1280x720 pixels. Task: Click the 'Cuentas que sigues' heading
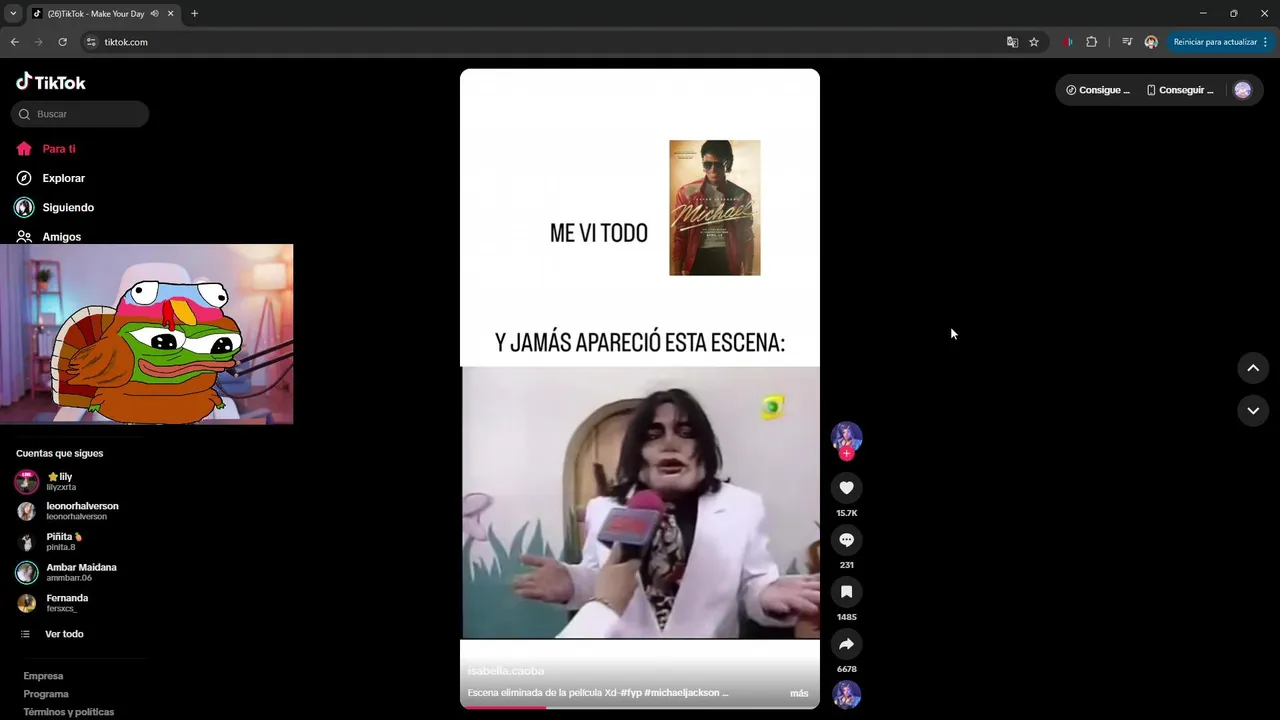coord(59,454)
